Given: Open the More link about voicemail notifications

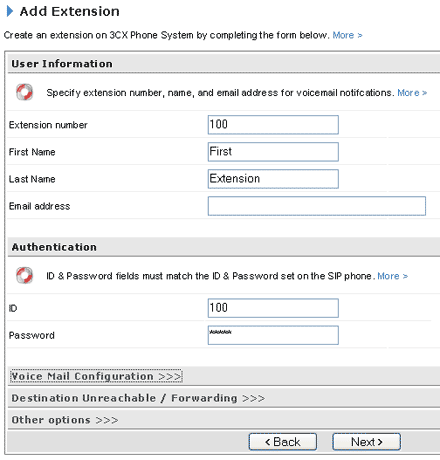Looking at the screenshot, I should click(412, 93).
